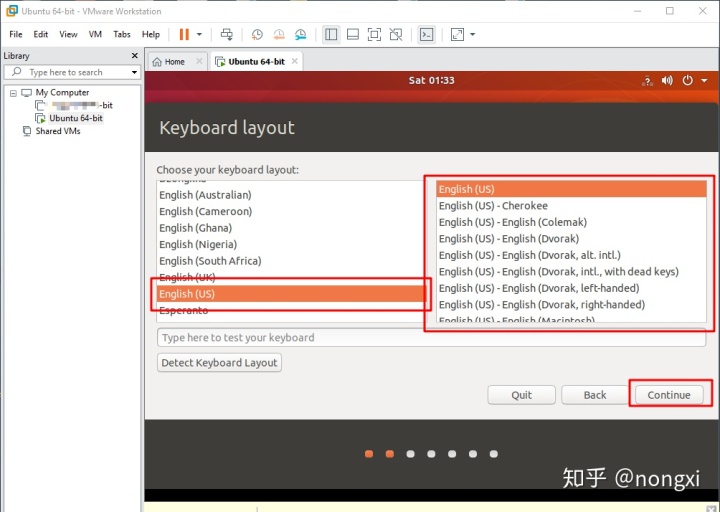Enter full screen mode icon

(x=374, y=34)
